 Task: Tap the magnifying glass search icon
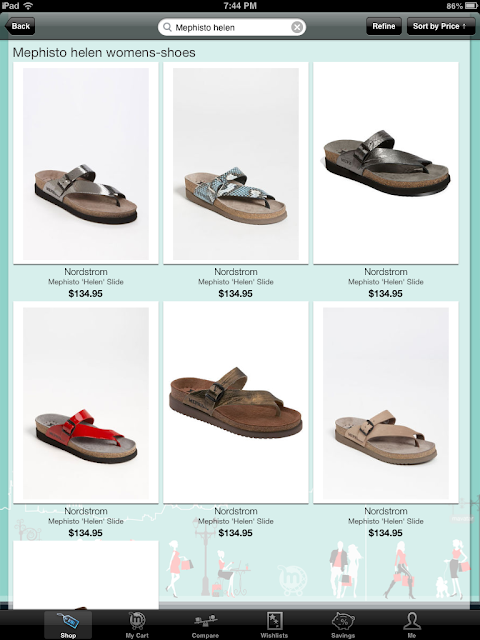pos(167,27)
